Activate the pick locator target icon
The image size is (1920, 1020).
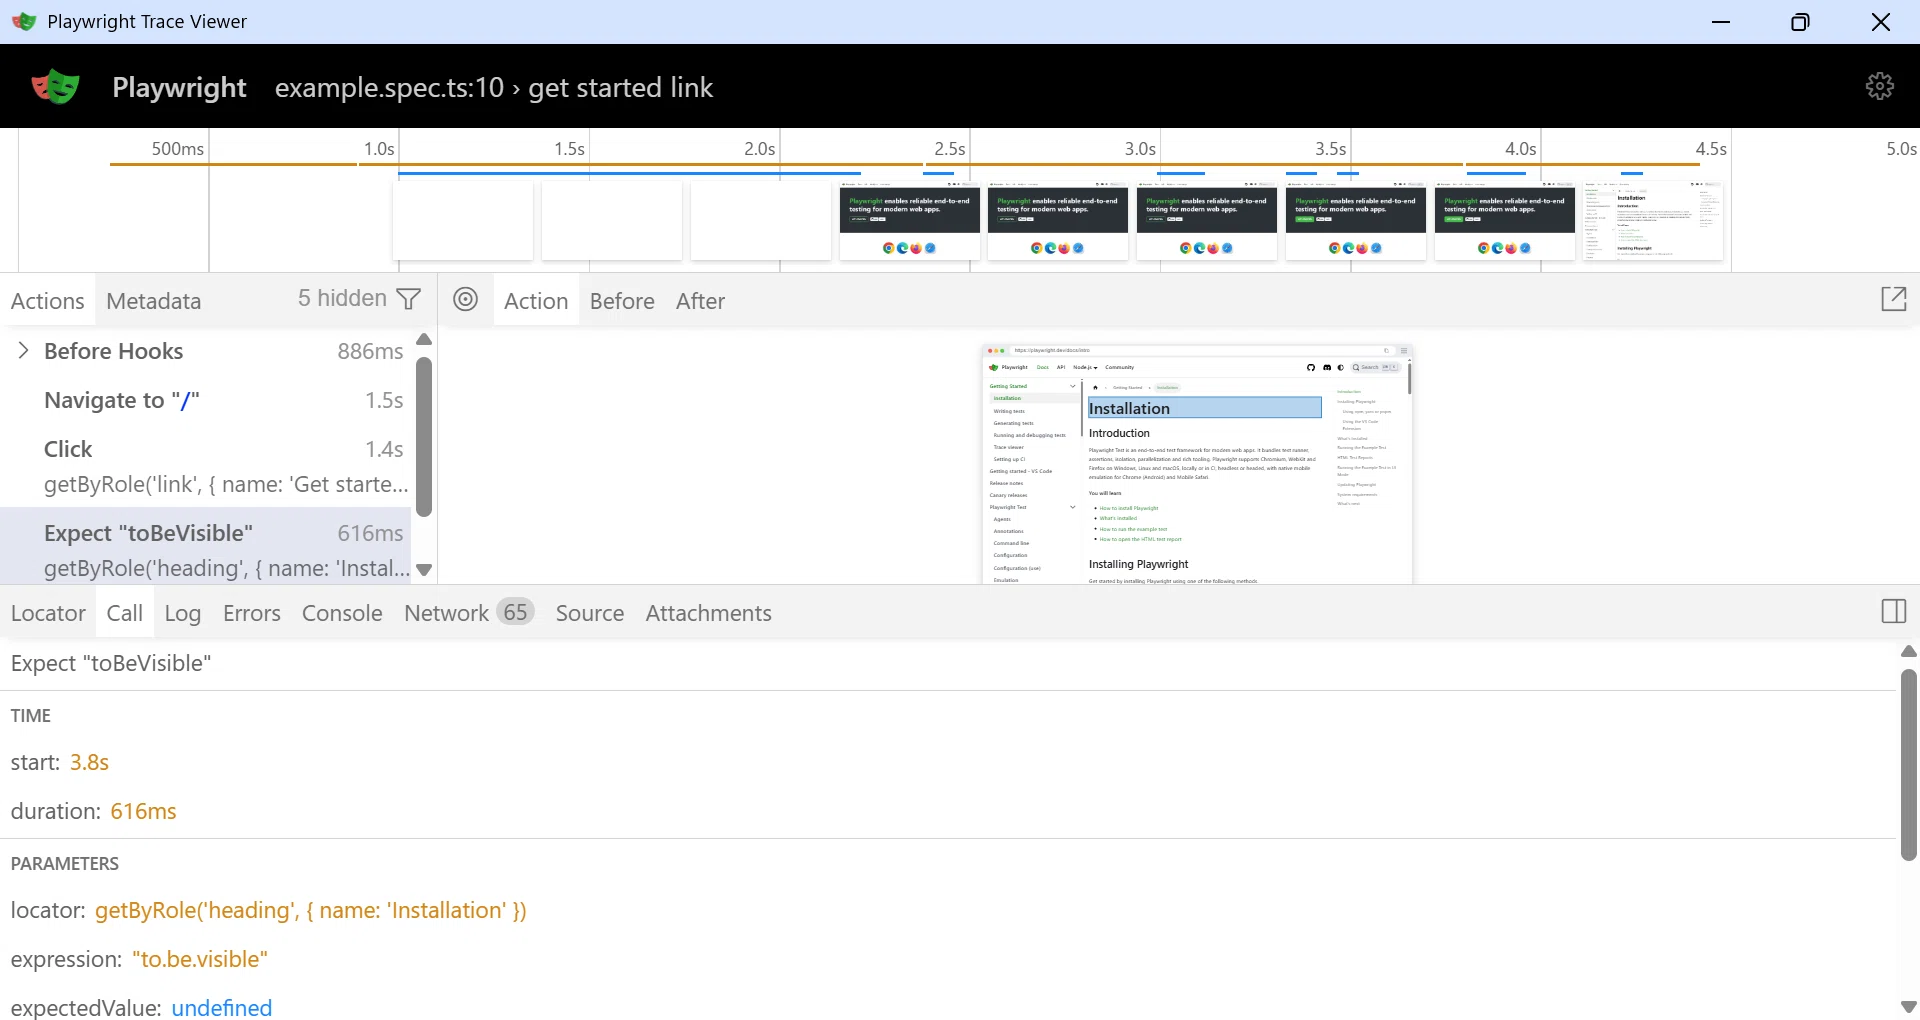pos(466,299)
